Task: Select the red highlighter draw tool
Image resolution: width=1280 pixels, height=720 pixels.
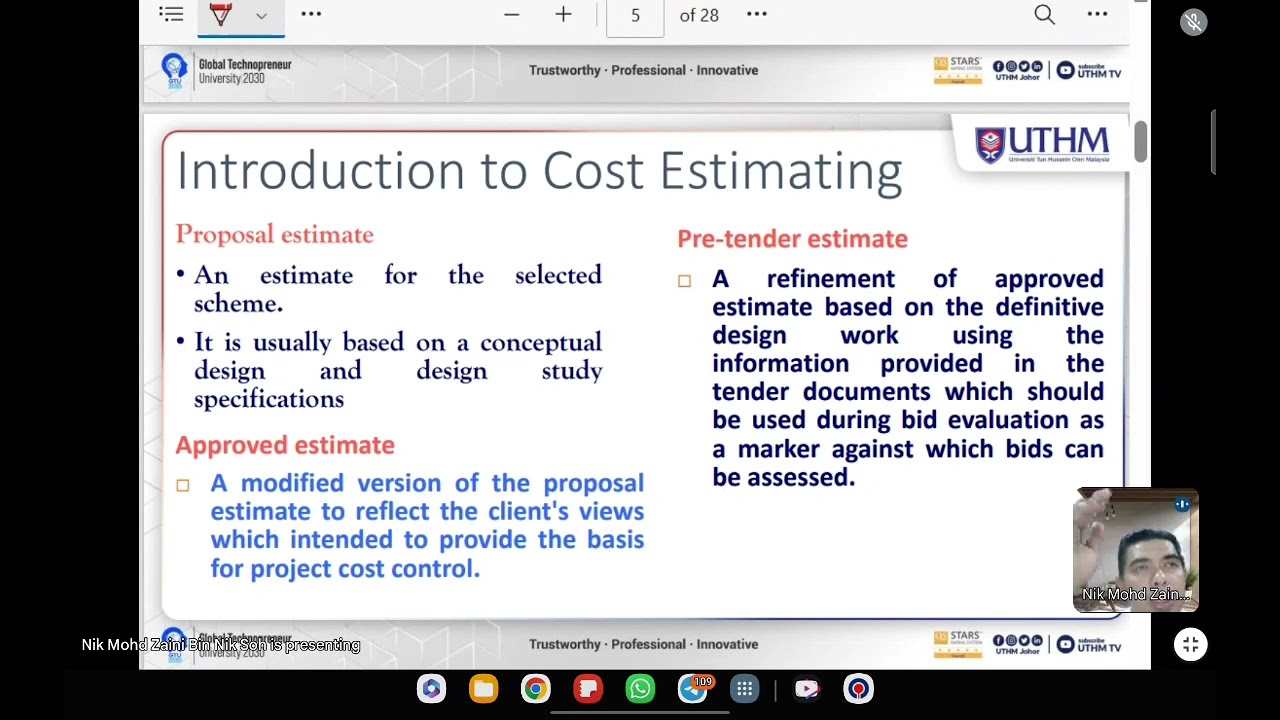Action: tap(221, 15)
